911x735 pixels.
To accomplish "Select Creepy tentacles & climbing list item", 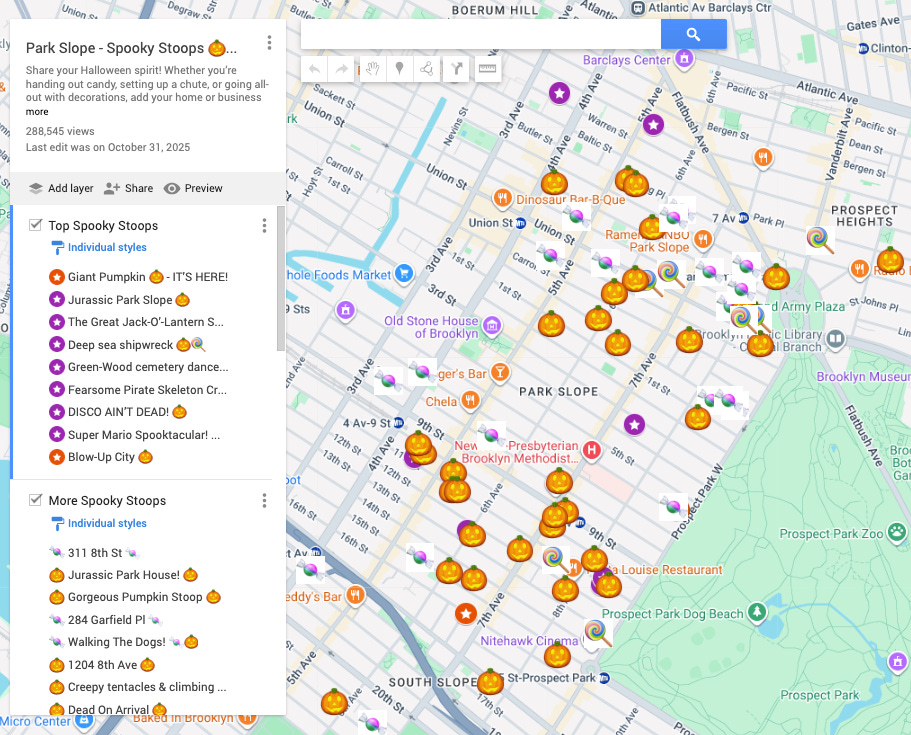I will [x=138, y=687].
